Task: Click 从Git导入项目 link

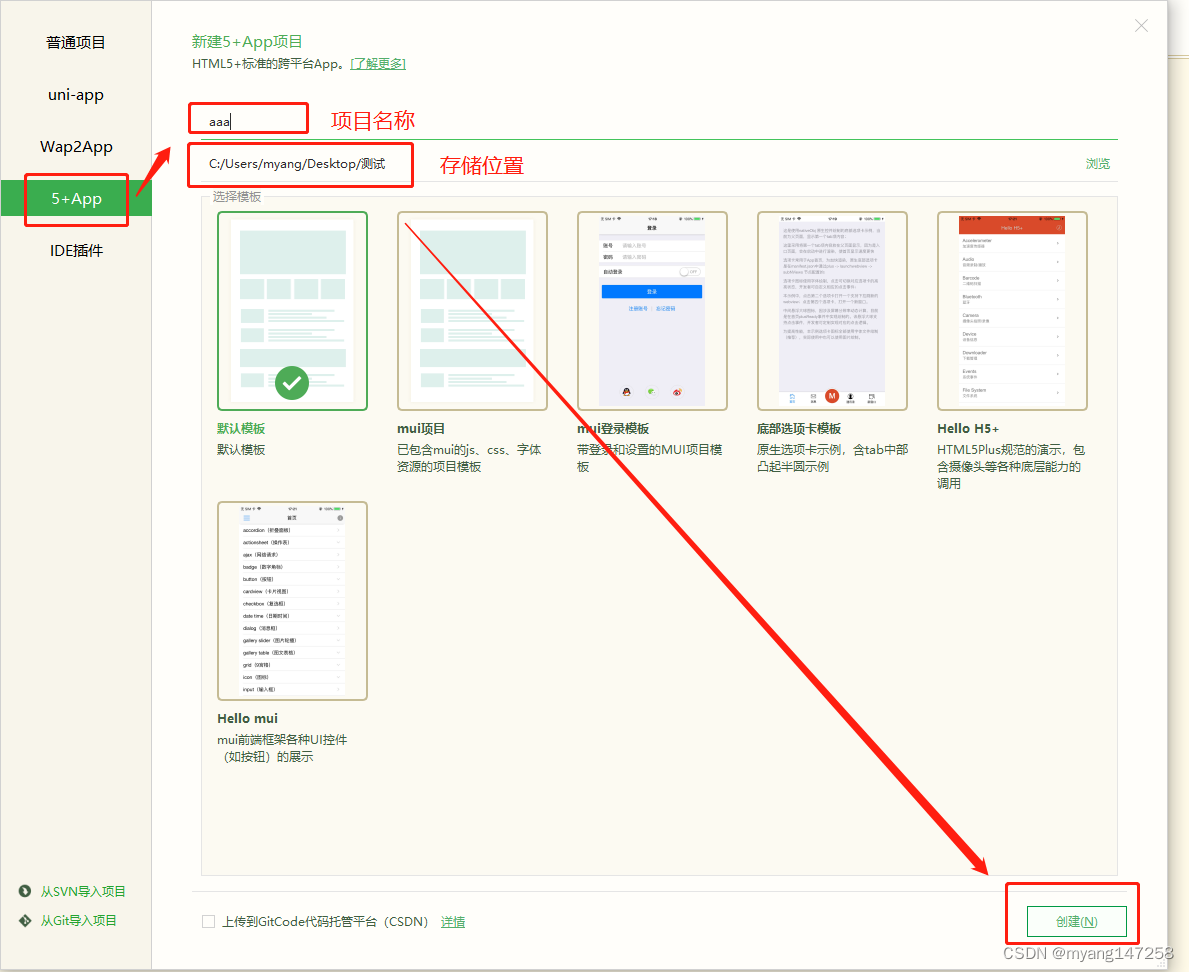Action: click(78, 920)
